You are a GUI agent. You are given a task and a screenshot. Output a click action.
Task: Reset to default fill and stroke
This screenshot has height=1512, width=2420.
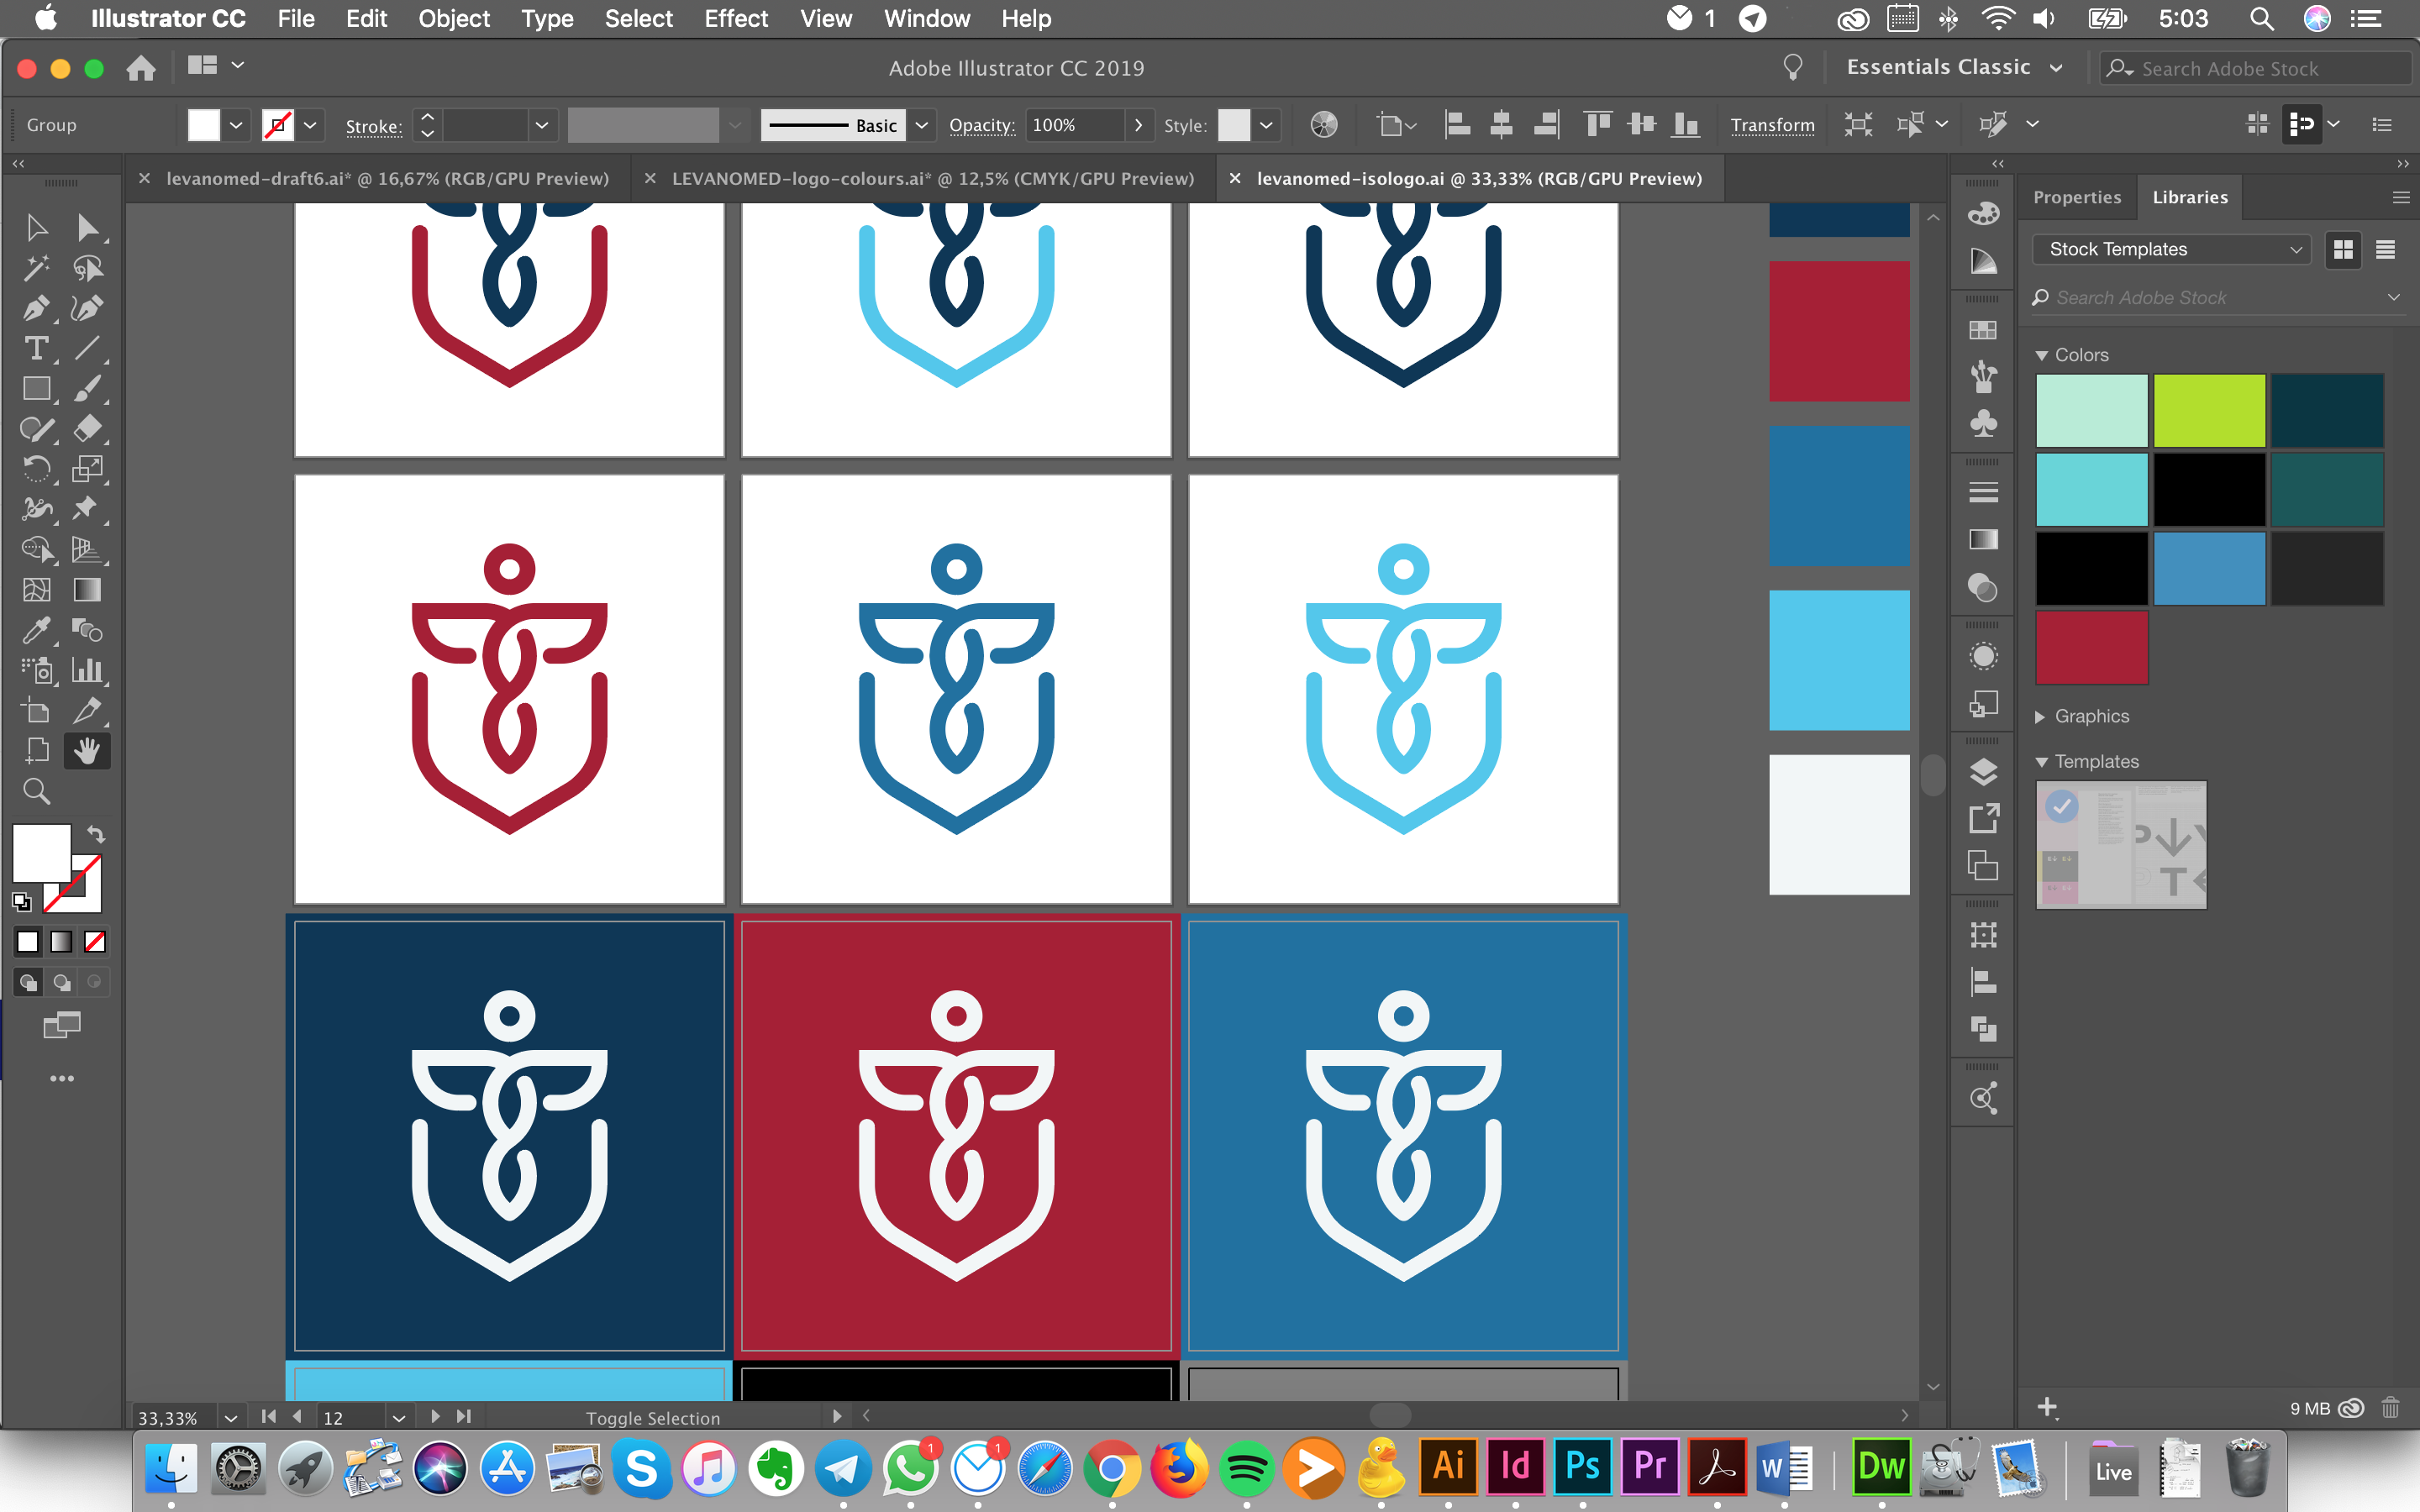(x=21, y=902)
